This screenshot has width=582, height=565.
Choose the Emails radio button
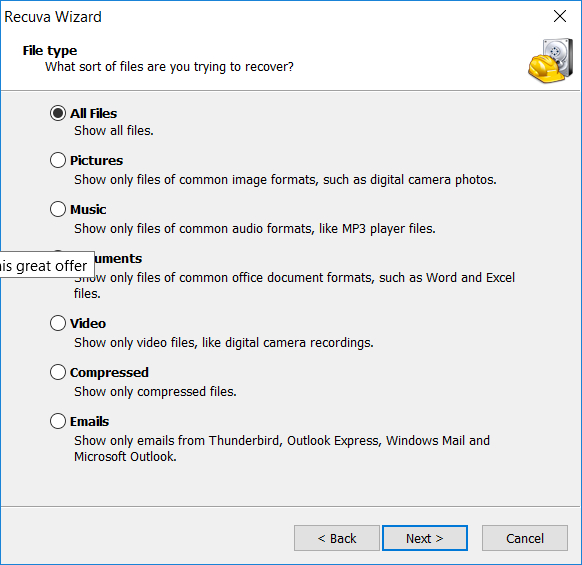58,421
